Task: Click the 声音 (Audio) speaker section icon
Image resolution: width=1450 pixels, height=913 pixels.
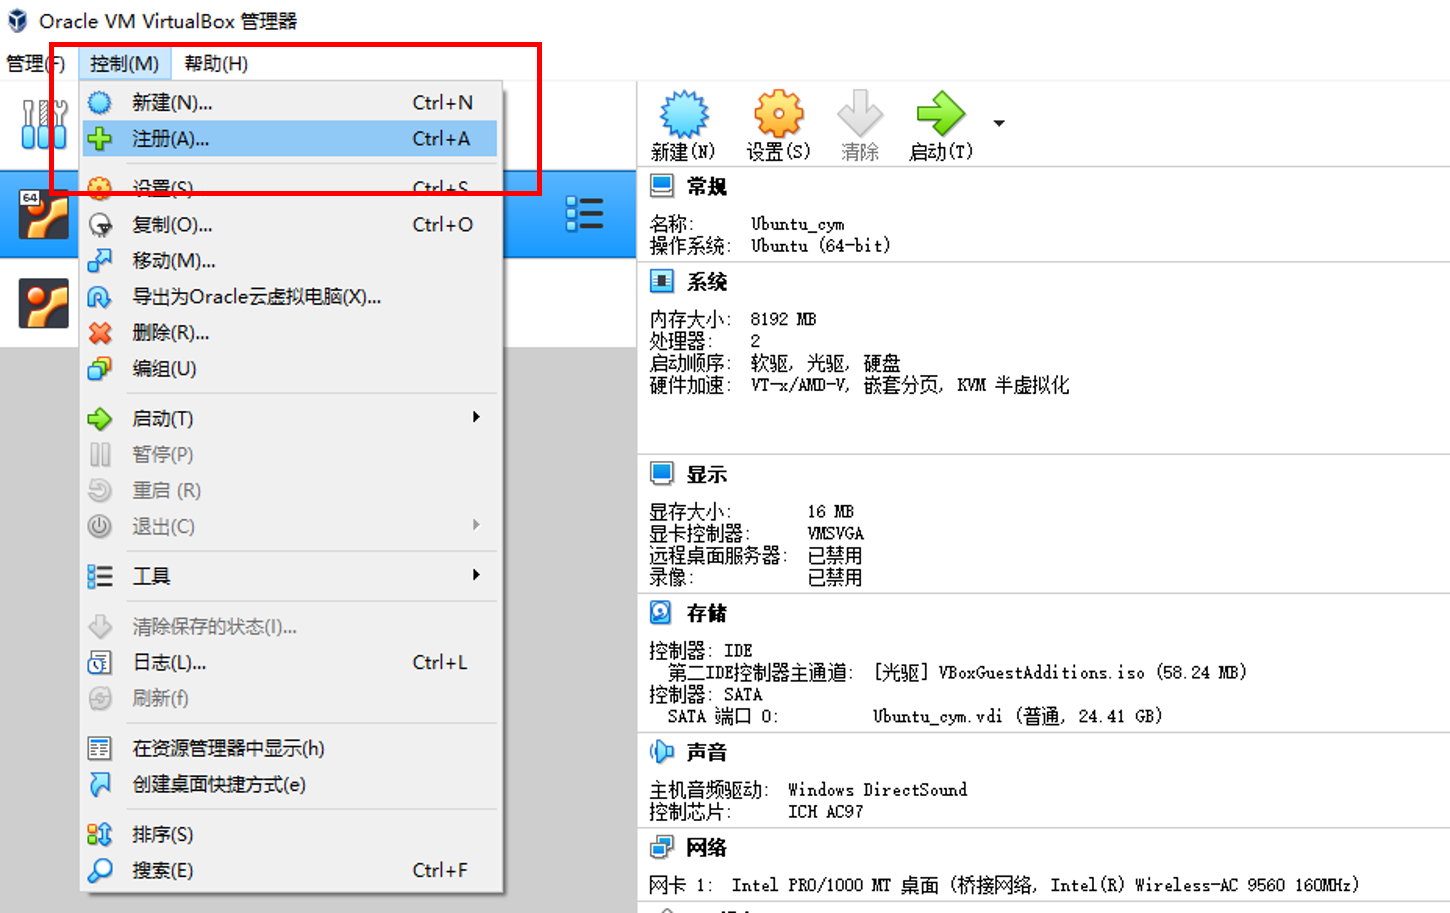Action: pos(662,751)
